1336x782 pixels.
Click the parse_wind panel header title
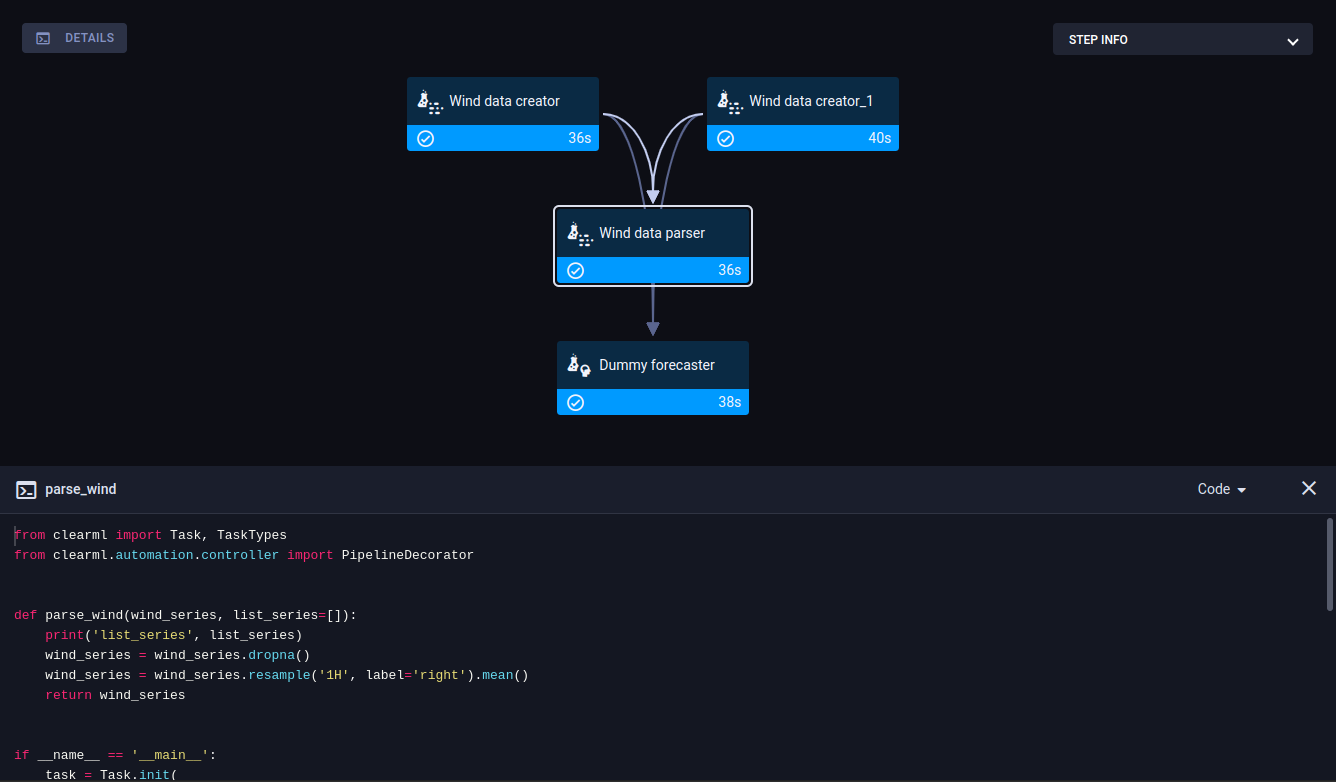[x=80, y=489]
